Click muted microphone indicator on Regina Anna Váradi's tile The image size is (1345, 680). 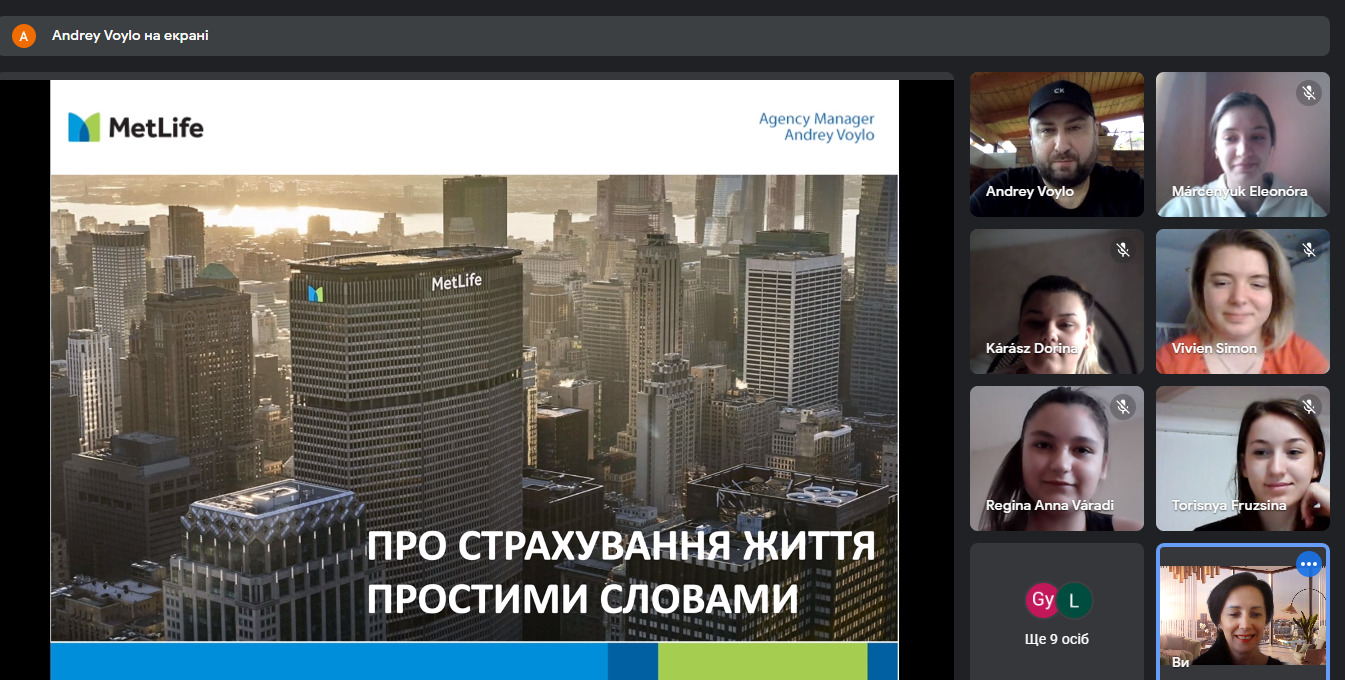tap(1123, 407)
